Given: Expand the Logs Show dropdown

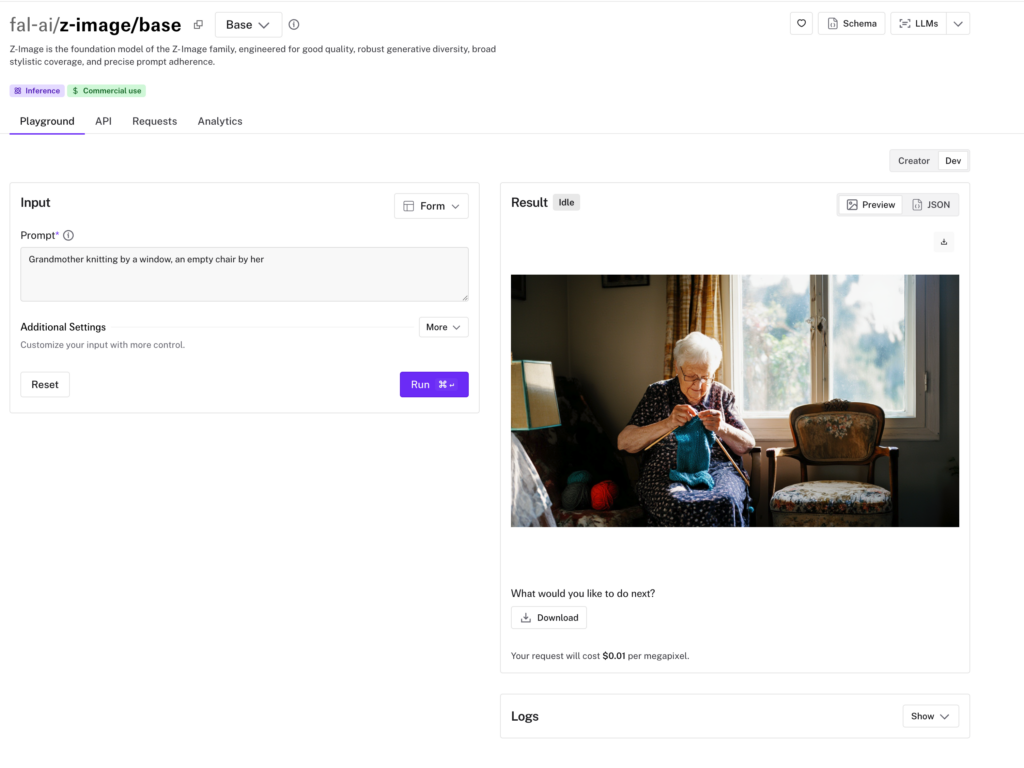Looking at the screenshot, I should pos(930,716).
